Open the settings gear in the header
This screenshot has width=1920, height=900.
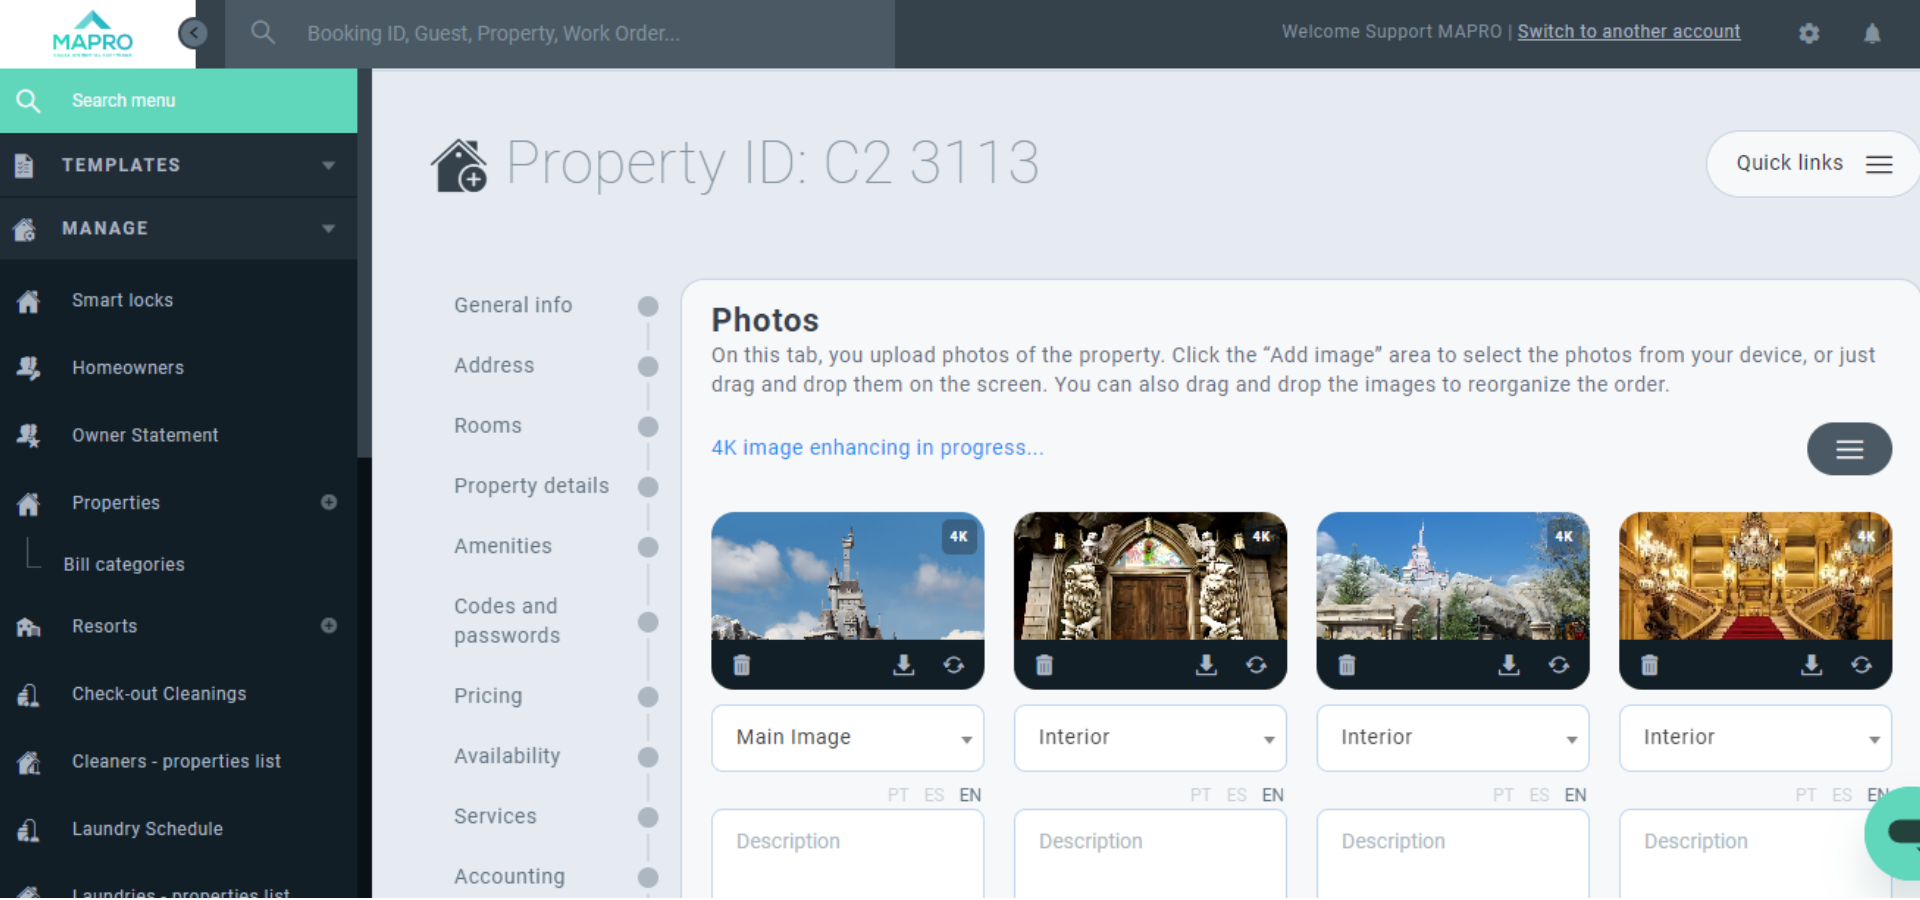point(1808,33)
